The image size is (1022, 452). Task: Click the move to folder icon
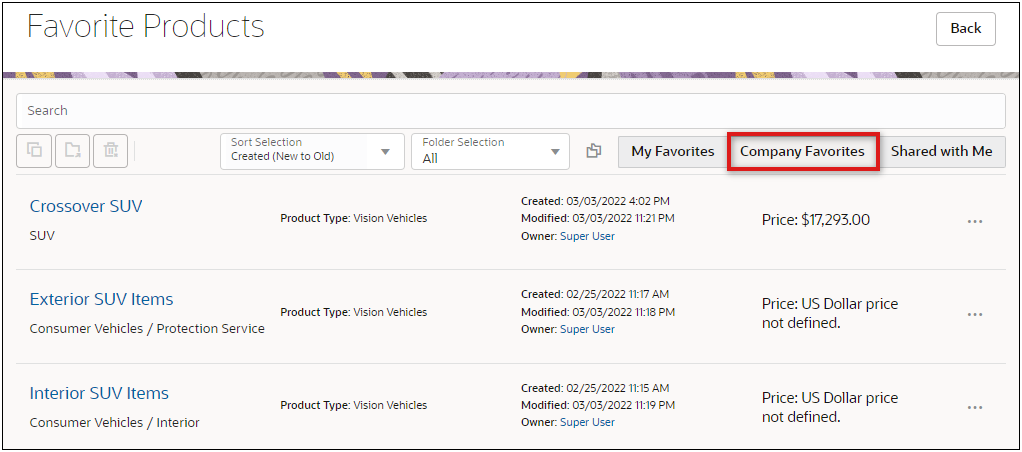tap(72, 151)
